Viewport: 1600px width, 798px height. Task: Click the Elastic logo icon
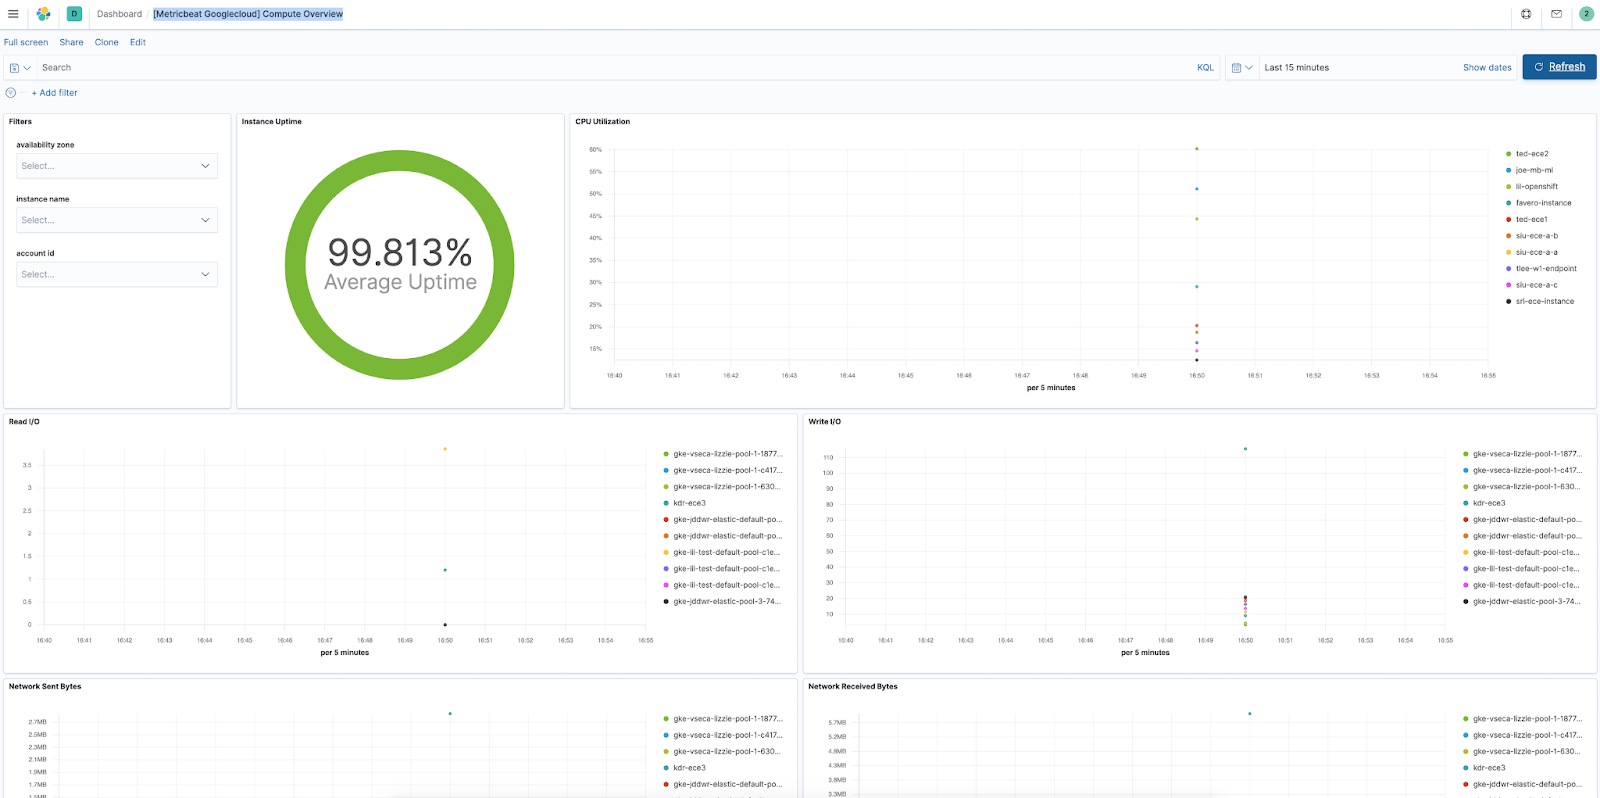click(43, 14)
